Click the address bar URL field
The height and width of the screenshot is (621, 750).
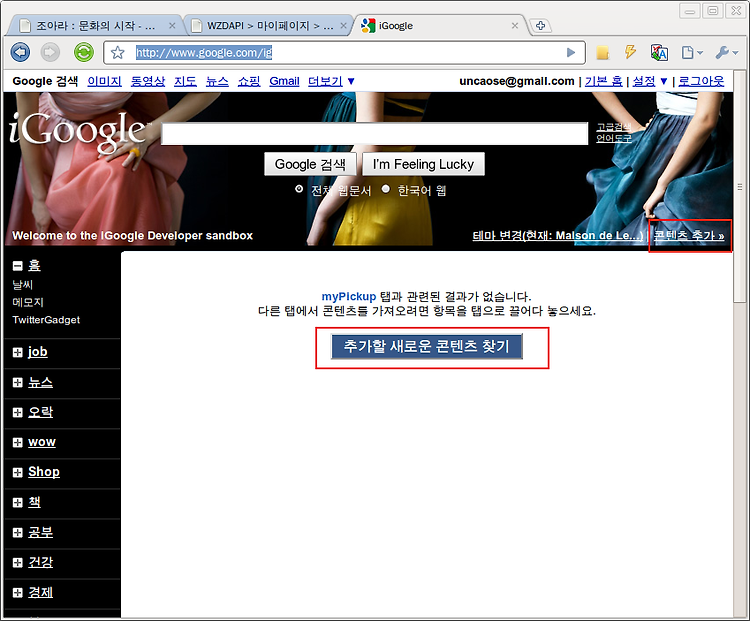(x=344, y=53)
